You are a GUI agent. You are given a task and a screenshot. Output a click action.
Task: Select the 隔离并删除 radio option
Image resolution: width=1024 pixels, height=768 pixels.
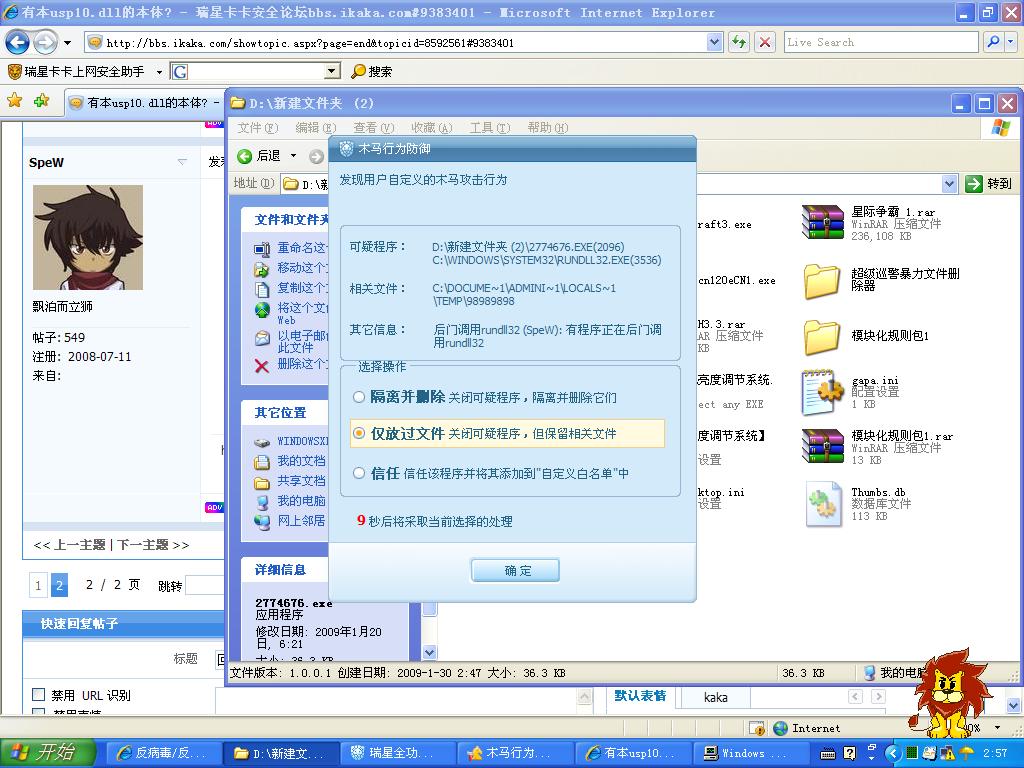coord(359,396)
